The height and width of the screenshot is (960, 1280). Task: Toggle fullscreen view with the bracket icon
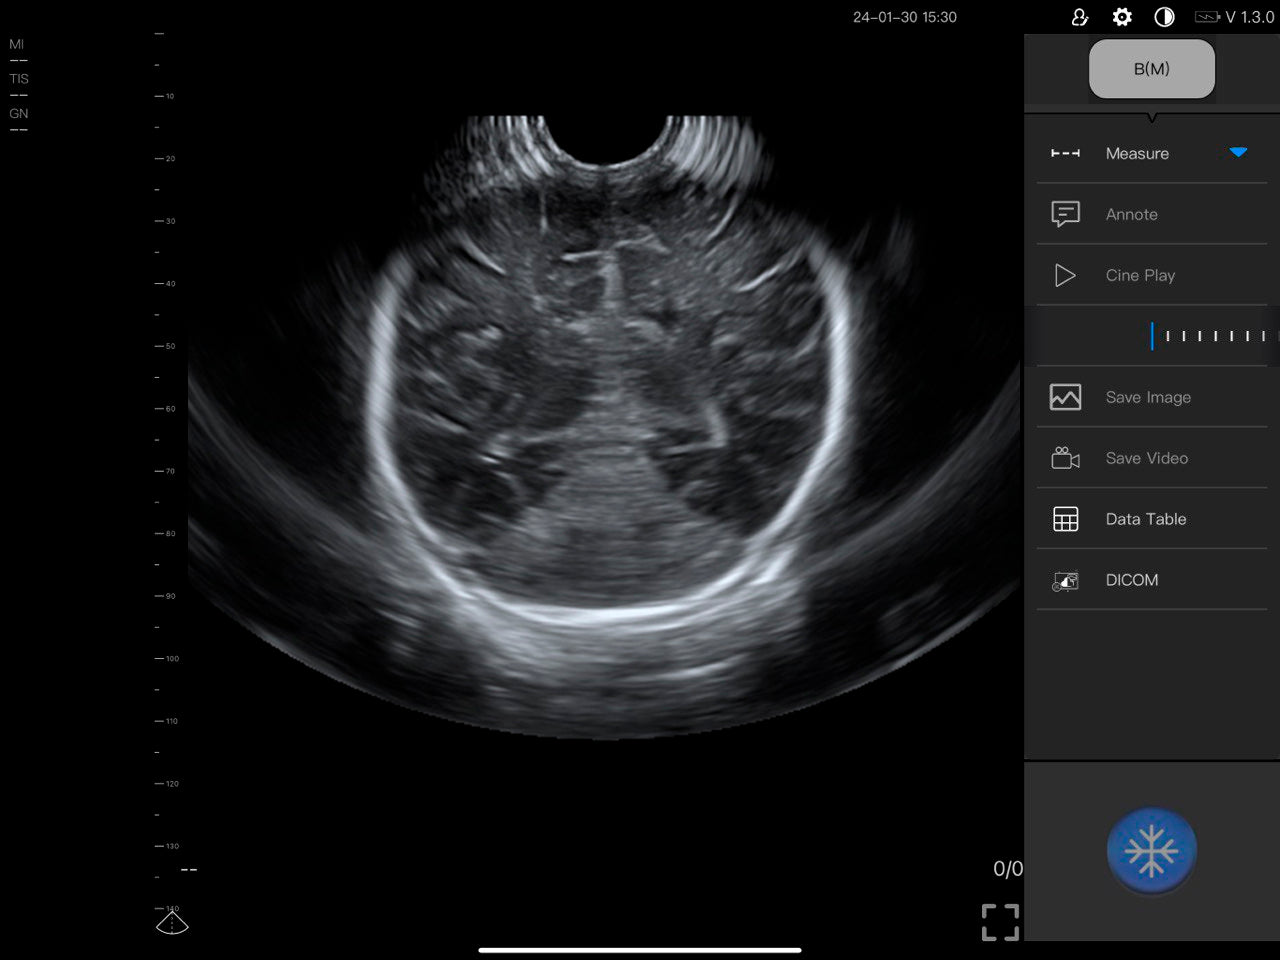[1000, 922]
